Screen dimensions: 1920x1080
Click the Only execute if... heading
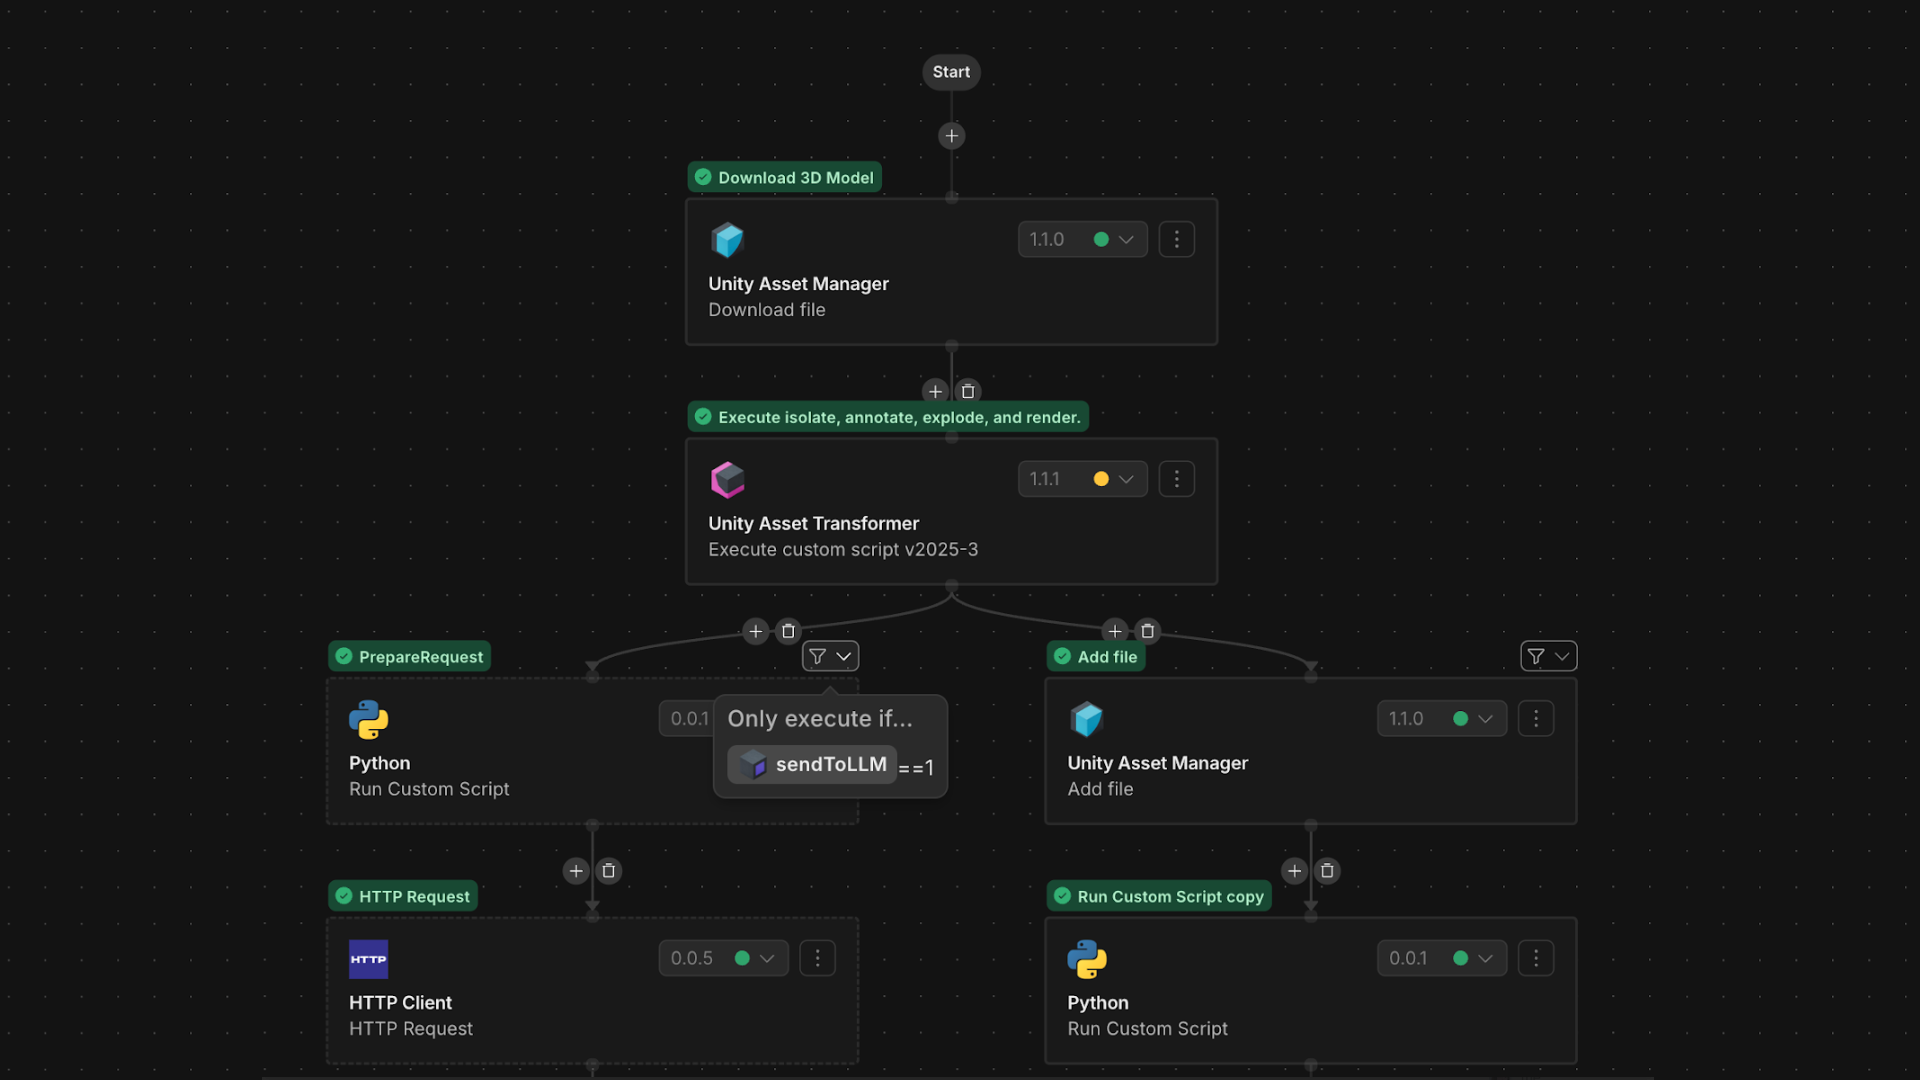tap(820, 719)
